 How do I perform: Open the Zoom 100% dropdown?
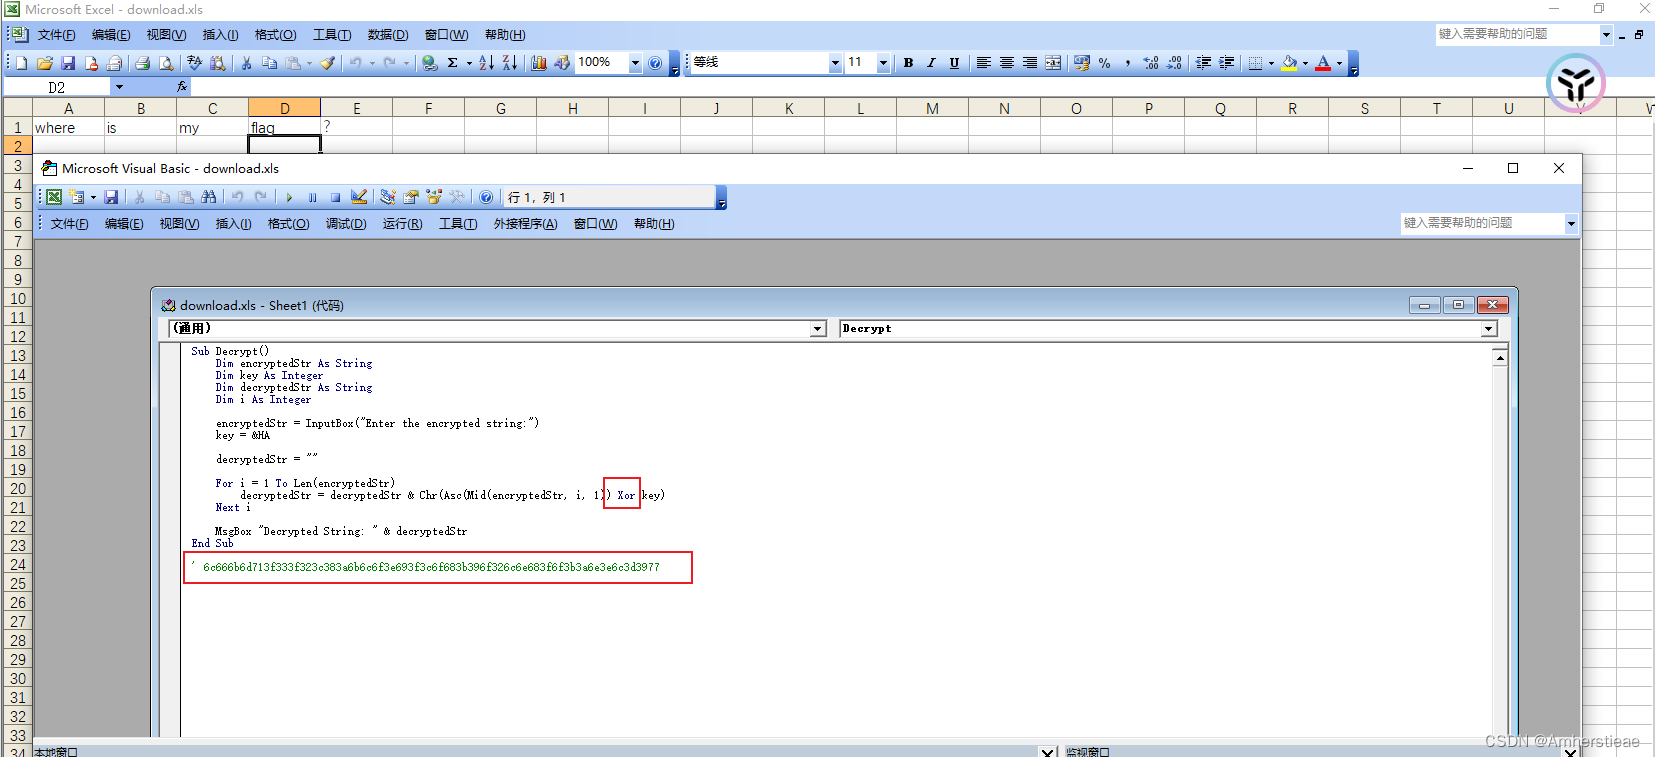pos(634,63)
